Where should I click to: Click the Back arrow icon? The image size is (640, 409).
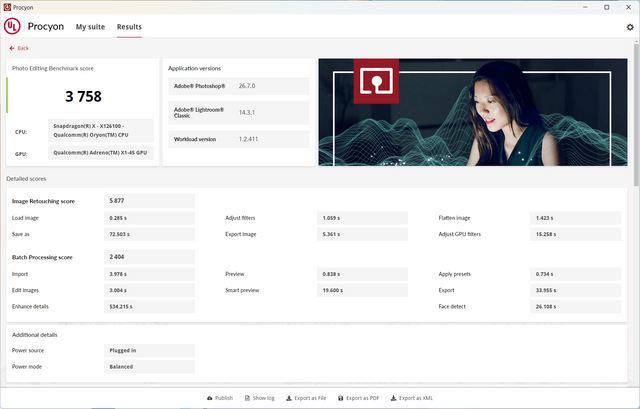[12, 48]
